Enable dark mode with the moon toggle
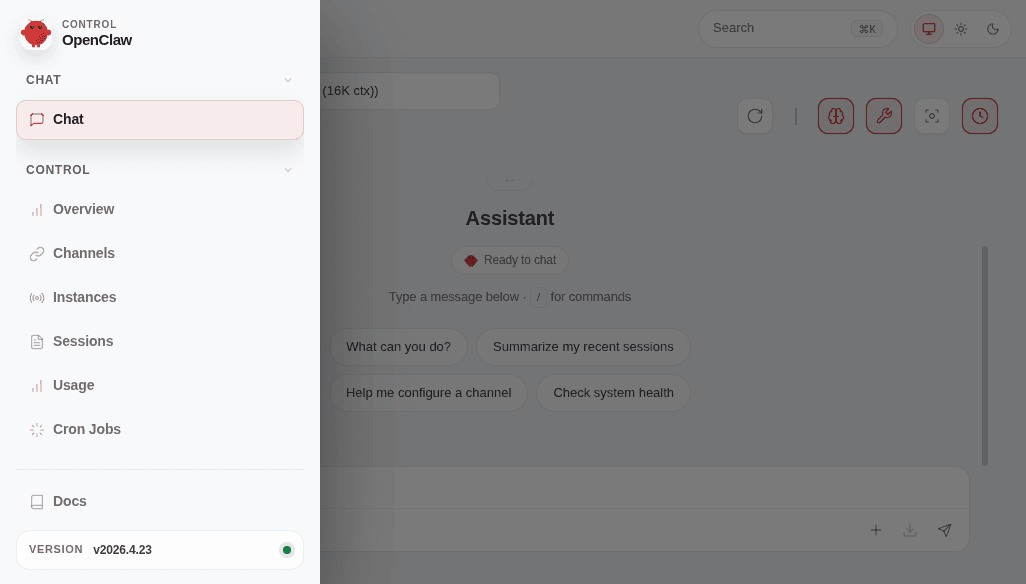 coord(993,29)
